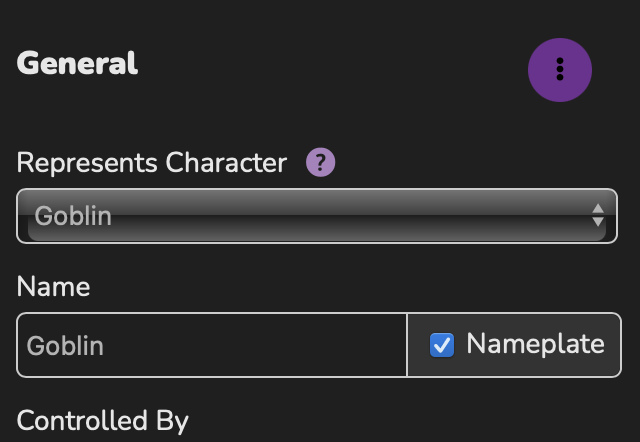
Task: Expand the character select list arrow
Action: click(x=598, y=215)
